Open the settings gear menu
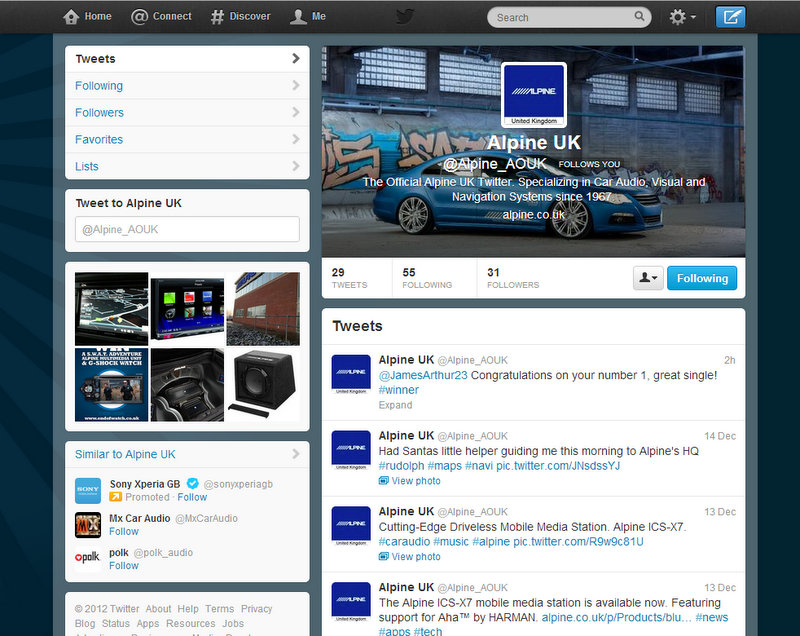Screen dimensions: 800x636 point(682,17)
